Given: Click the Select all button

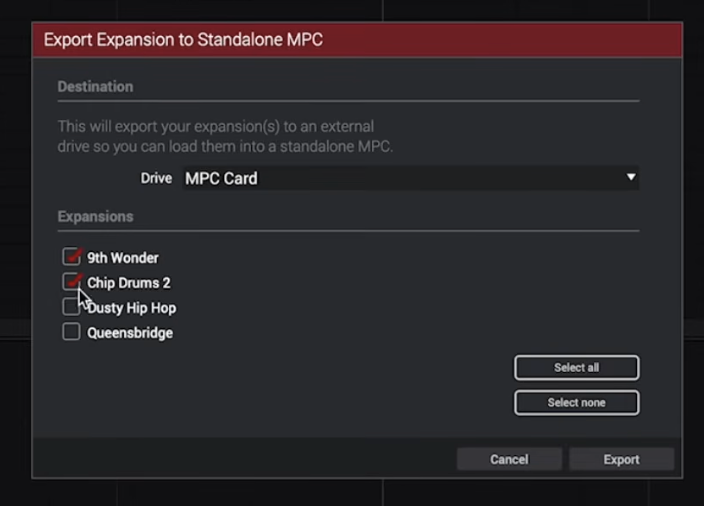Looking at the screenshot, I should (x=576, y=368).
